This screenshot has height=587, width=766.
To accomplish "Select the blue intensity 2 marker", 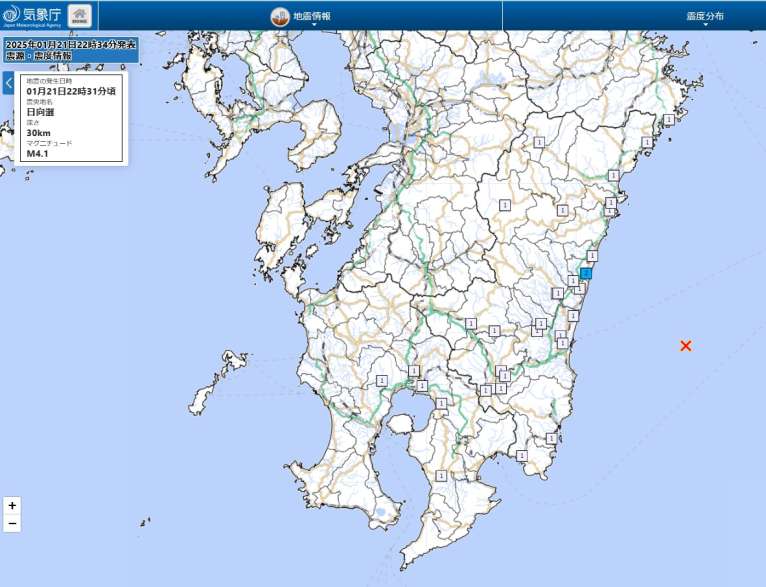I will (x=586, y=273).
